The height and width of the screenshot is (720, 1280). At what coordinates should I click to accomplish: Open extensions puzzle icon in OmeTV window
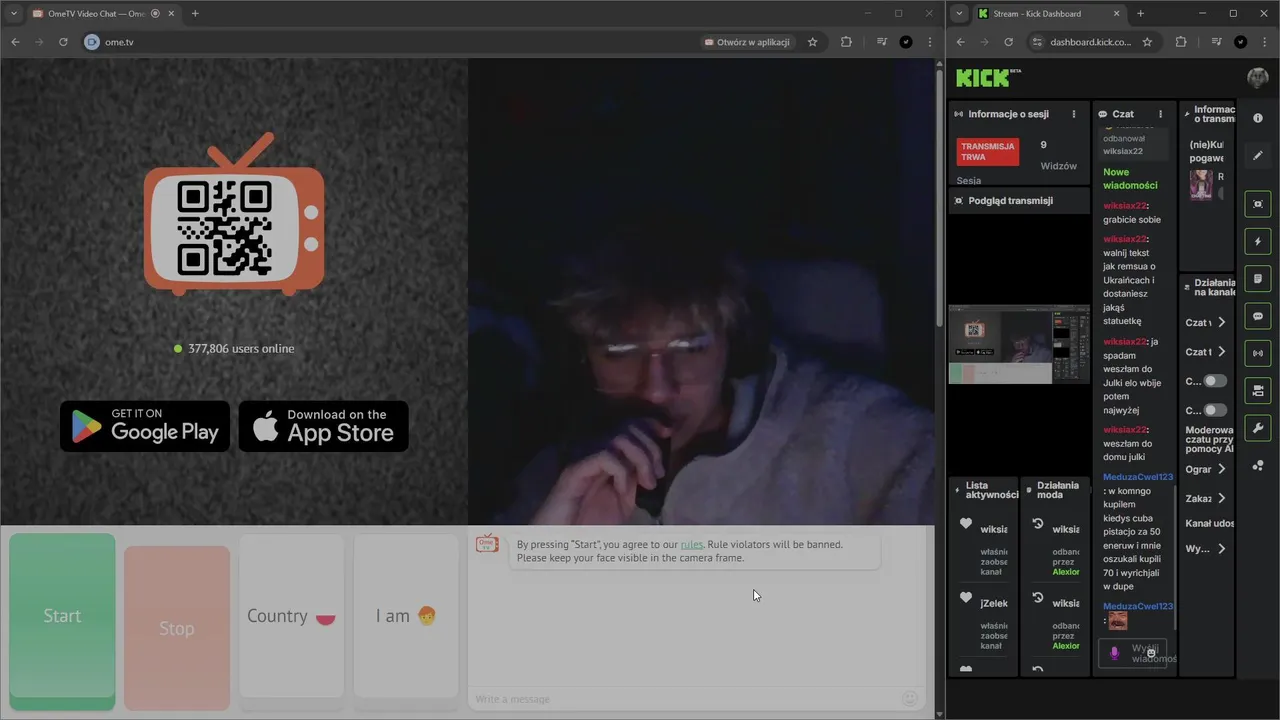coord(846,42)
